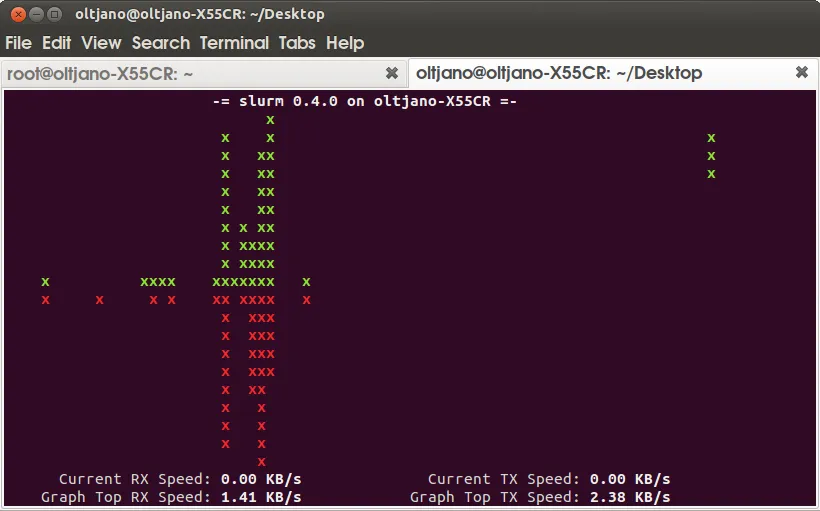Viewport: 820px width, 511px height.
Task: Open the Help menu
Action: 345,43
